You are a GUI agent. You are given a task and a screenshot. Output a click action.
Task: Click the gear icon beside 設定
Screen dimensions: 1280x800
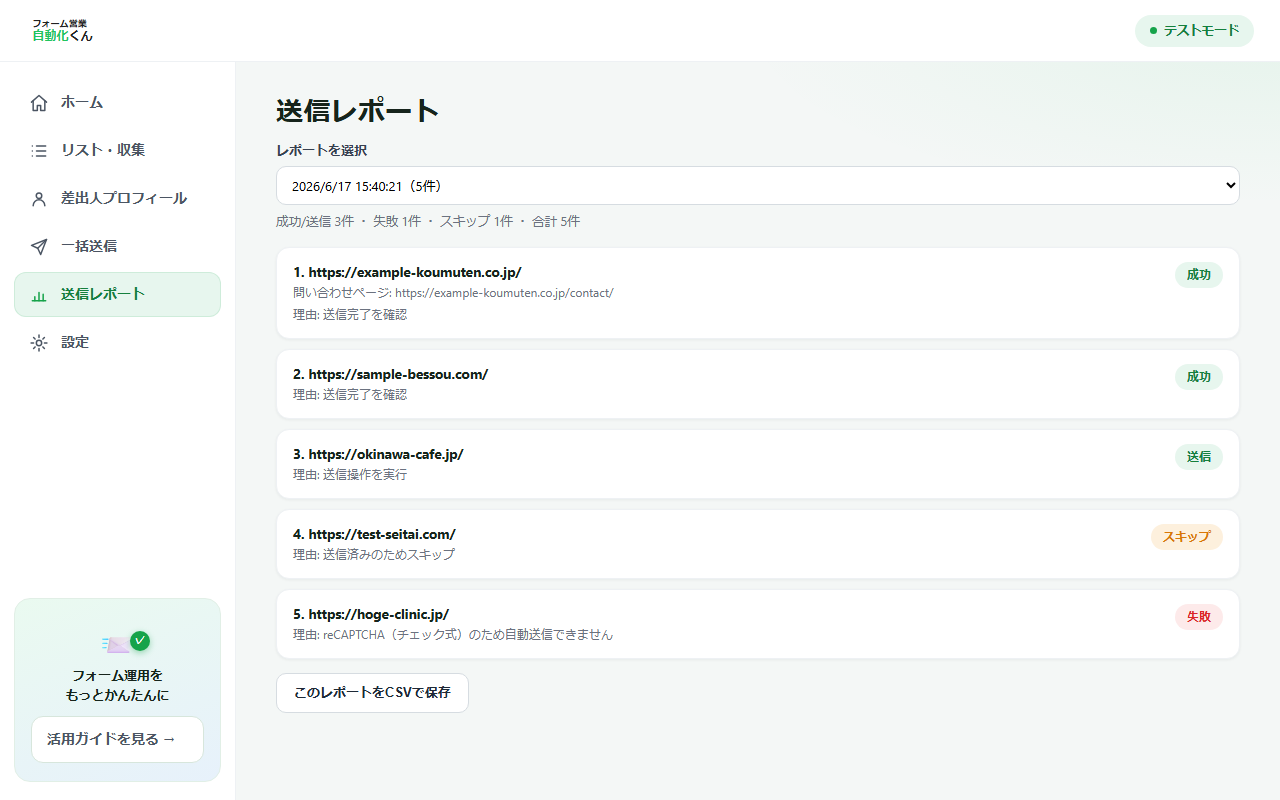tap(39, 343)
